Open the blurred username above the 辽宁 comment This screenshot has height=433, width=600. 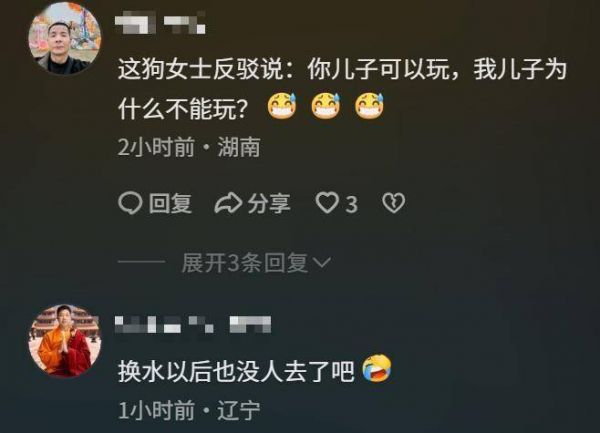click(x=193, y=325)
